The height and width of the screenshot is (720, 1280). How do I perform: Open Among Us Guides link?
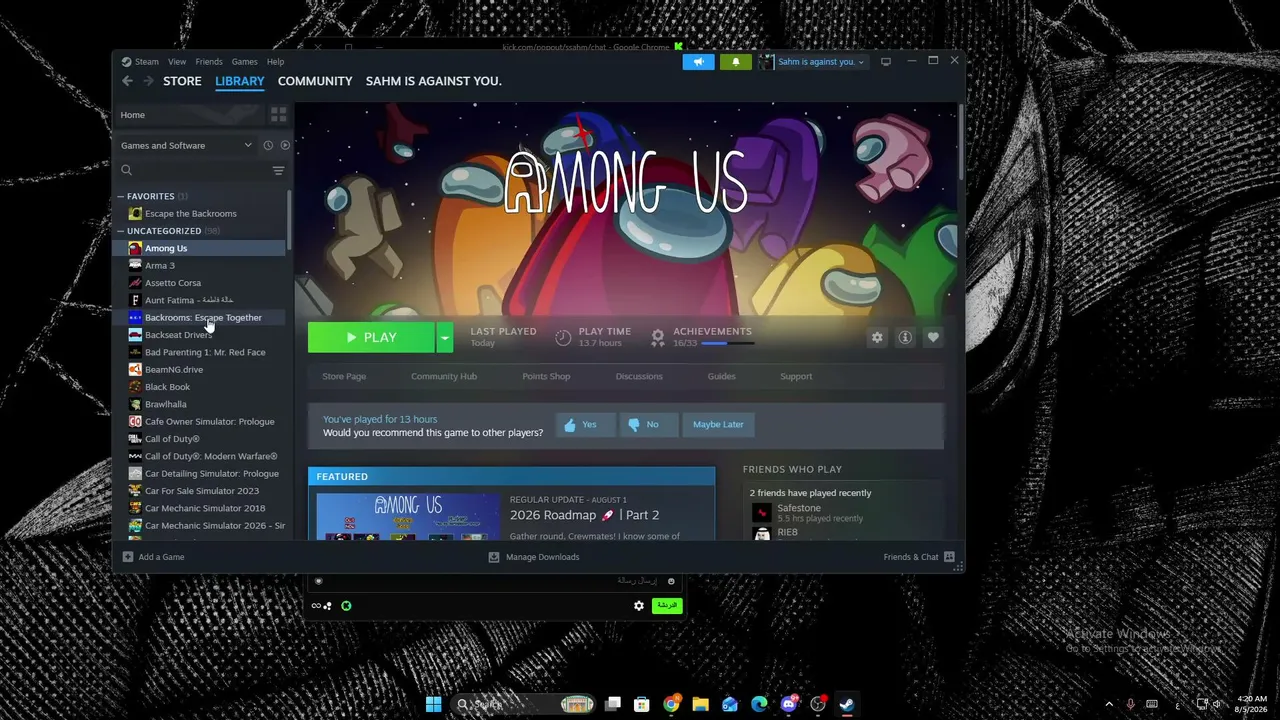[x=721, y=376]
